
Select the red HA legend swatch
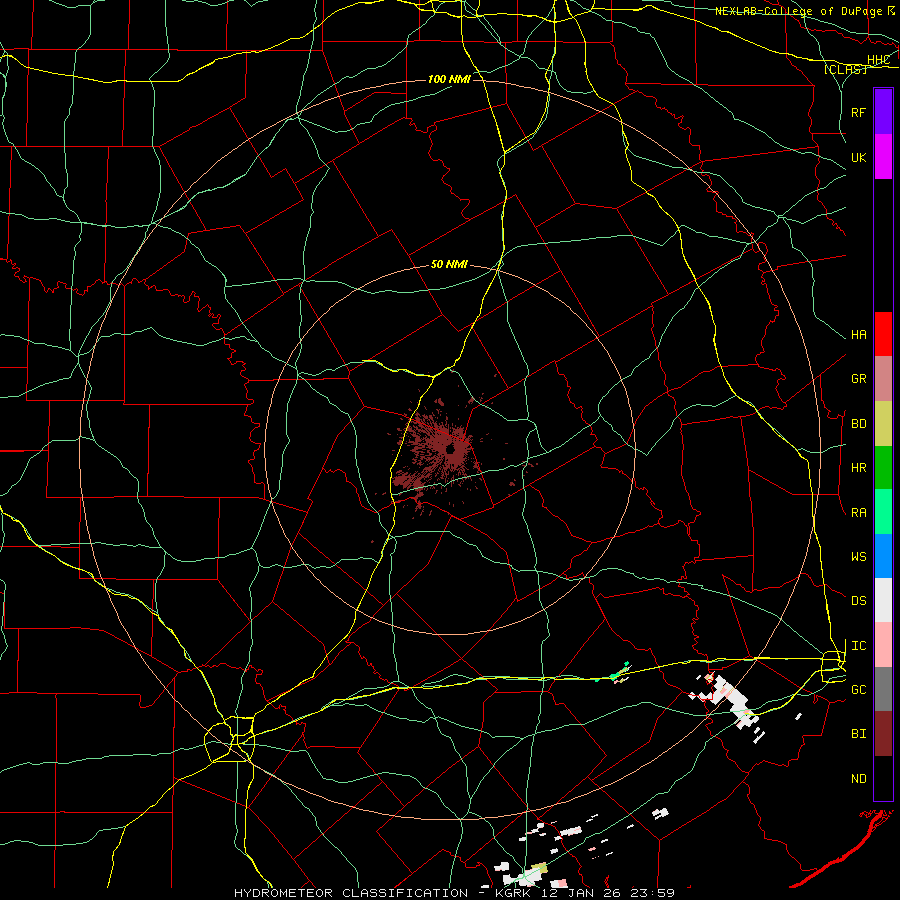coord(883,334)
